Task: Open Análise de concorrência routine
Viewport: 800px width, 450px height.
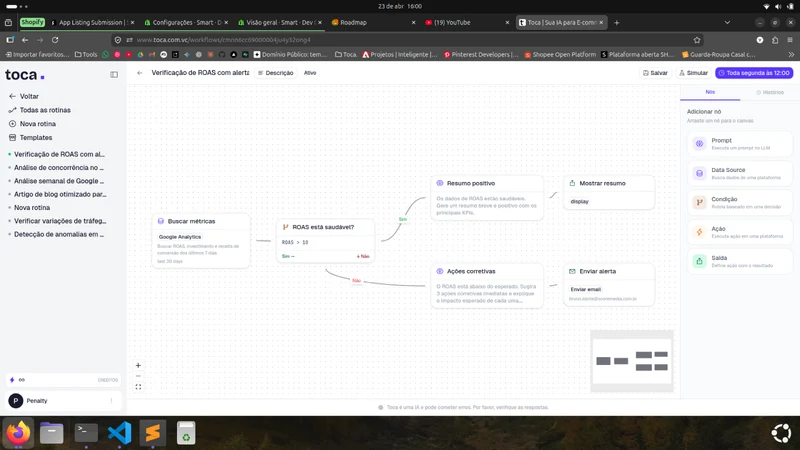Action: 59,168
